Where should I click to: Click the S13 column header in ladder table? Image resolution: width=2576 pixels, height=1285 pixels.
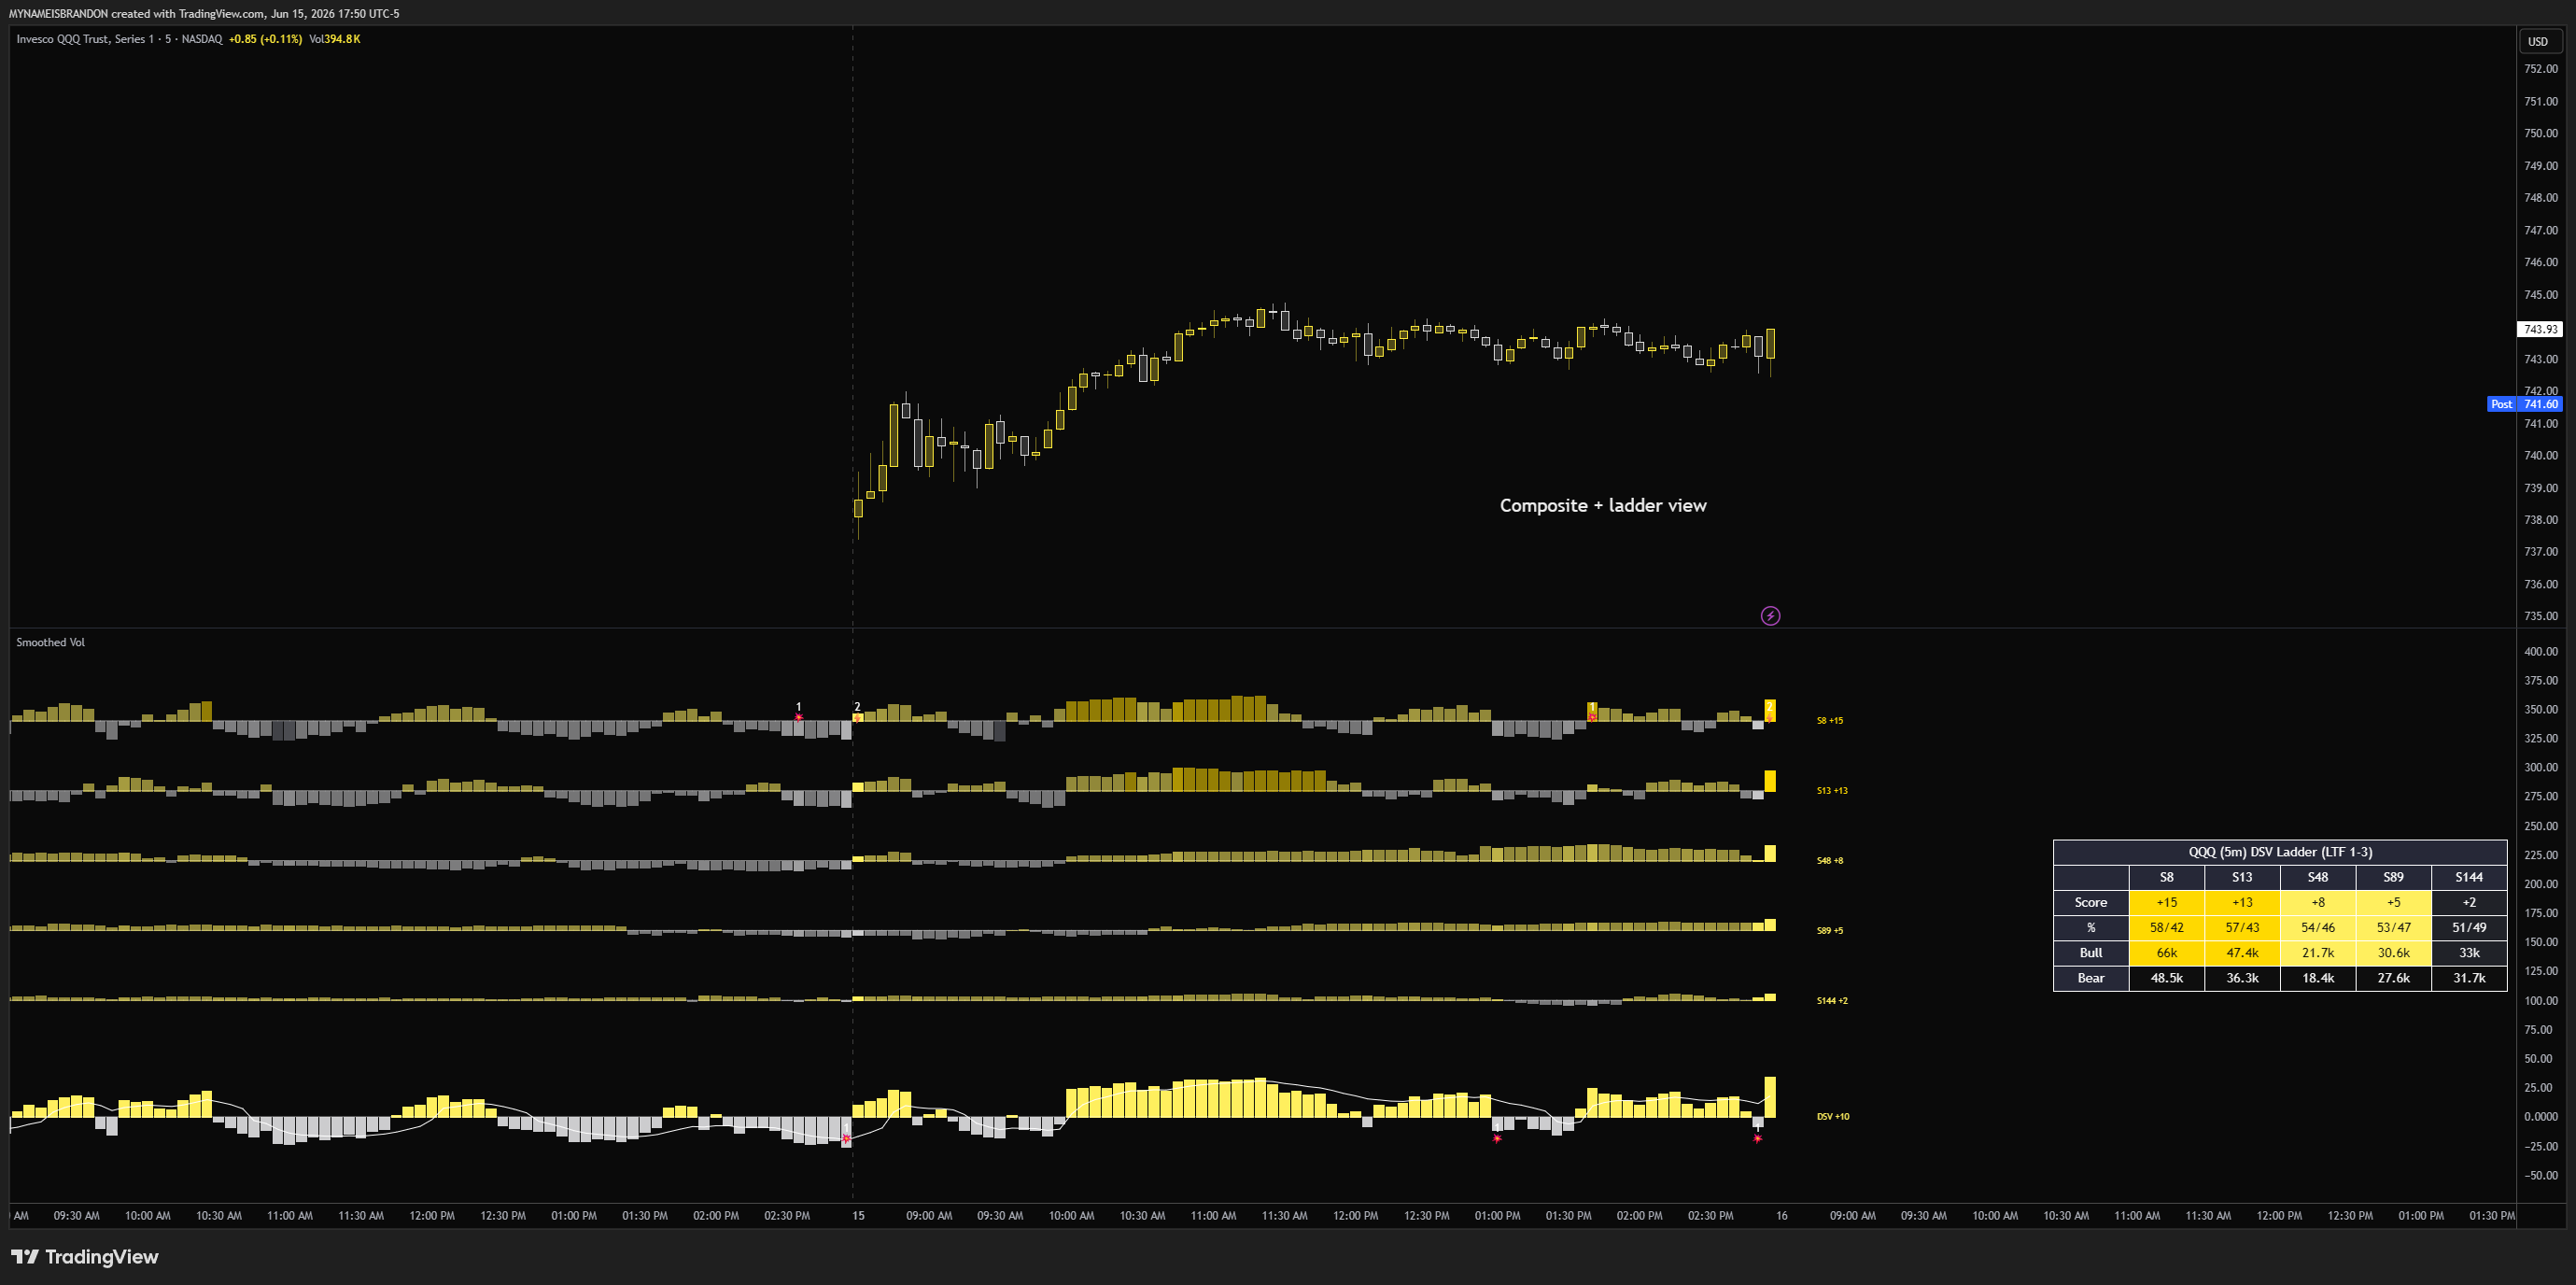[2242, 877]
